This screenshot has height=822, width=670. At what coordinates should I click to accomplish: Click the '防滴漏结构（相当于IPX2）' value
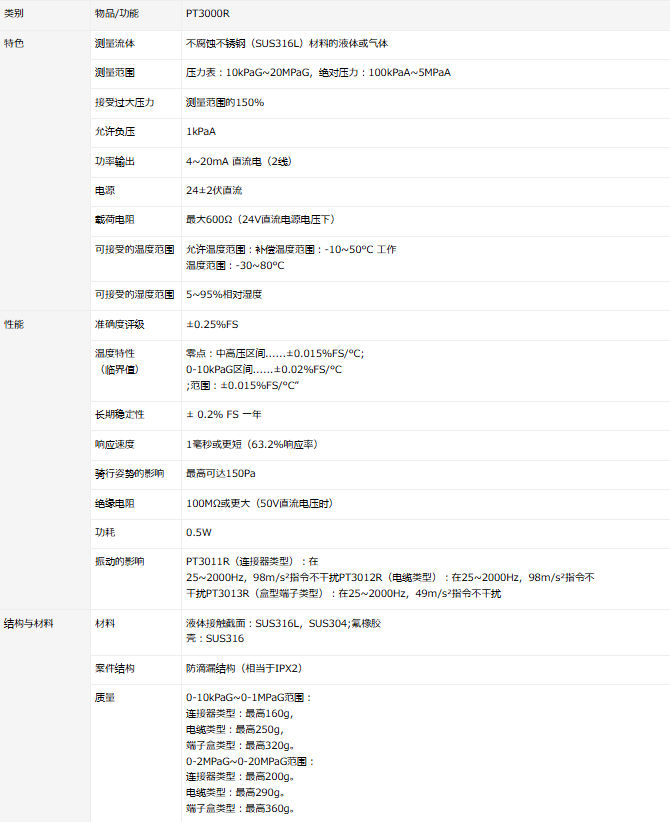coord(244,668)
